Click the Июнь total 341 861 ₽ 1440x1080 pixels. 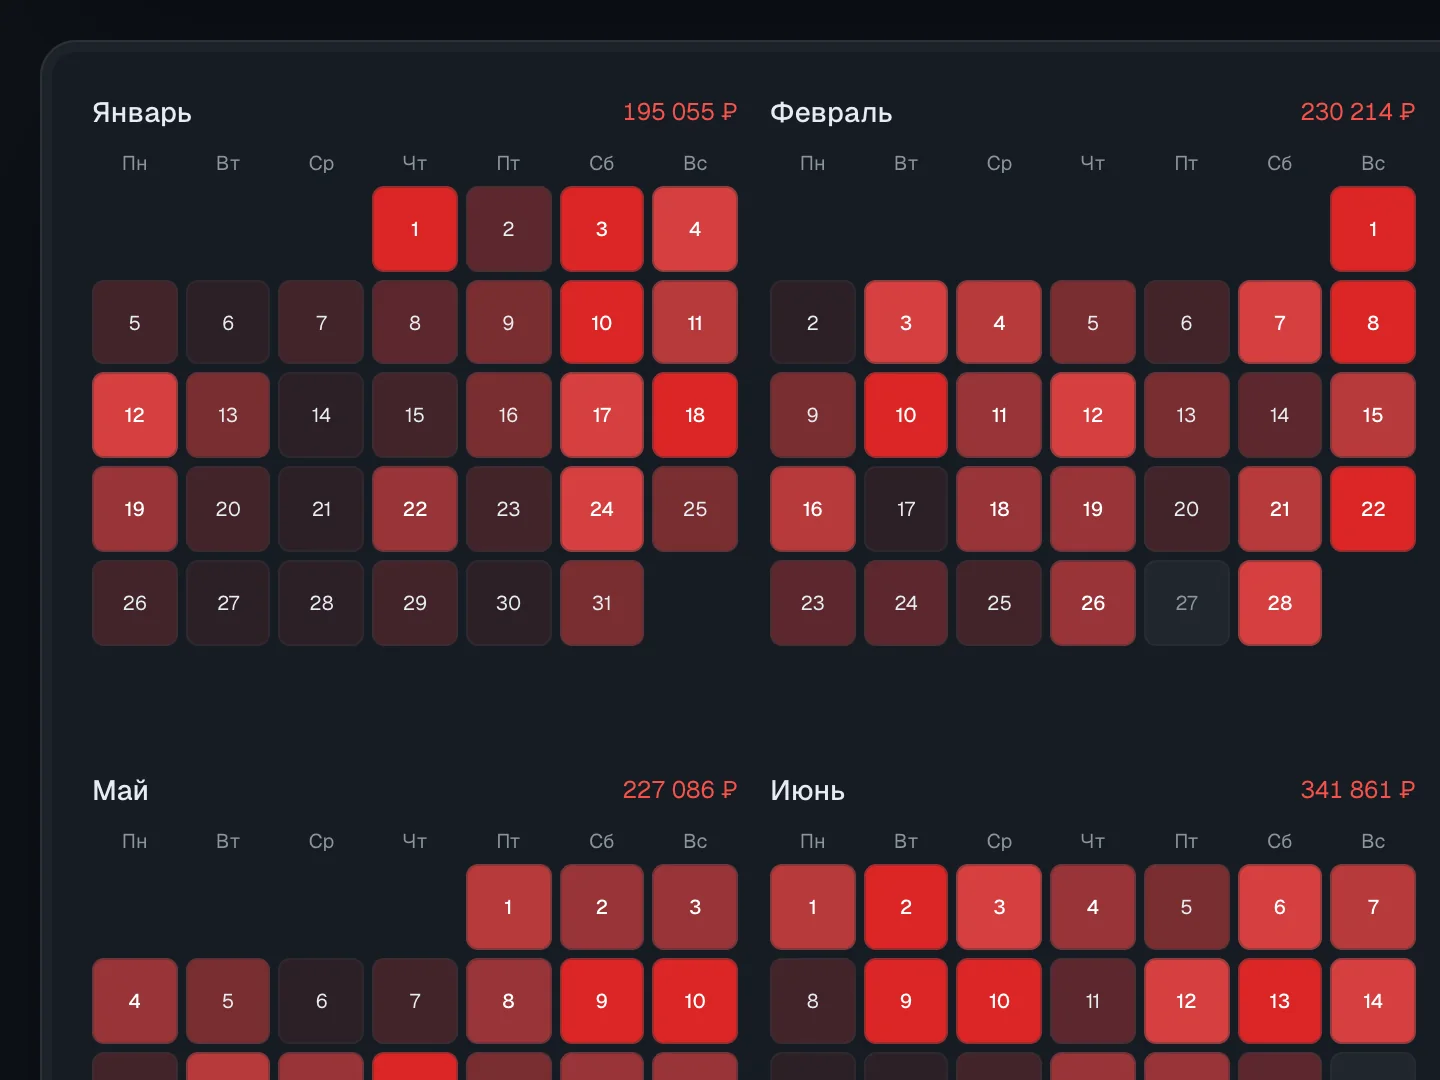pyautogui.click(x=1358, y=790)
